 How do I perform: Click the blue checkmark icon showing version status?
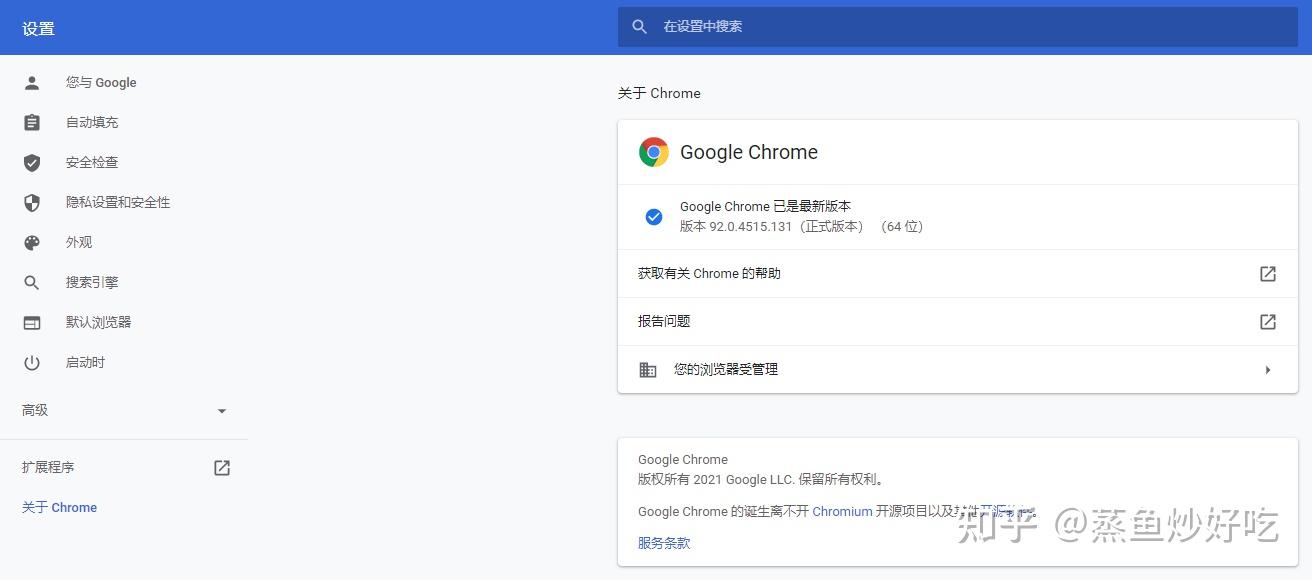coord(653,216)
